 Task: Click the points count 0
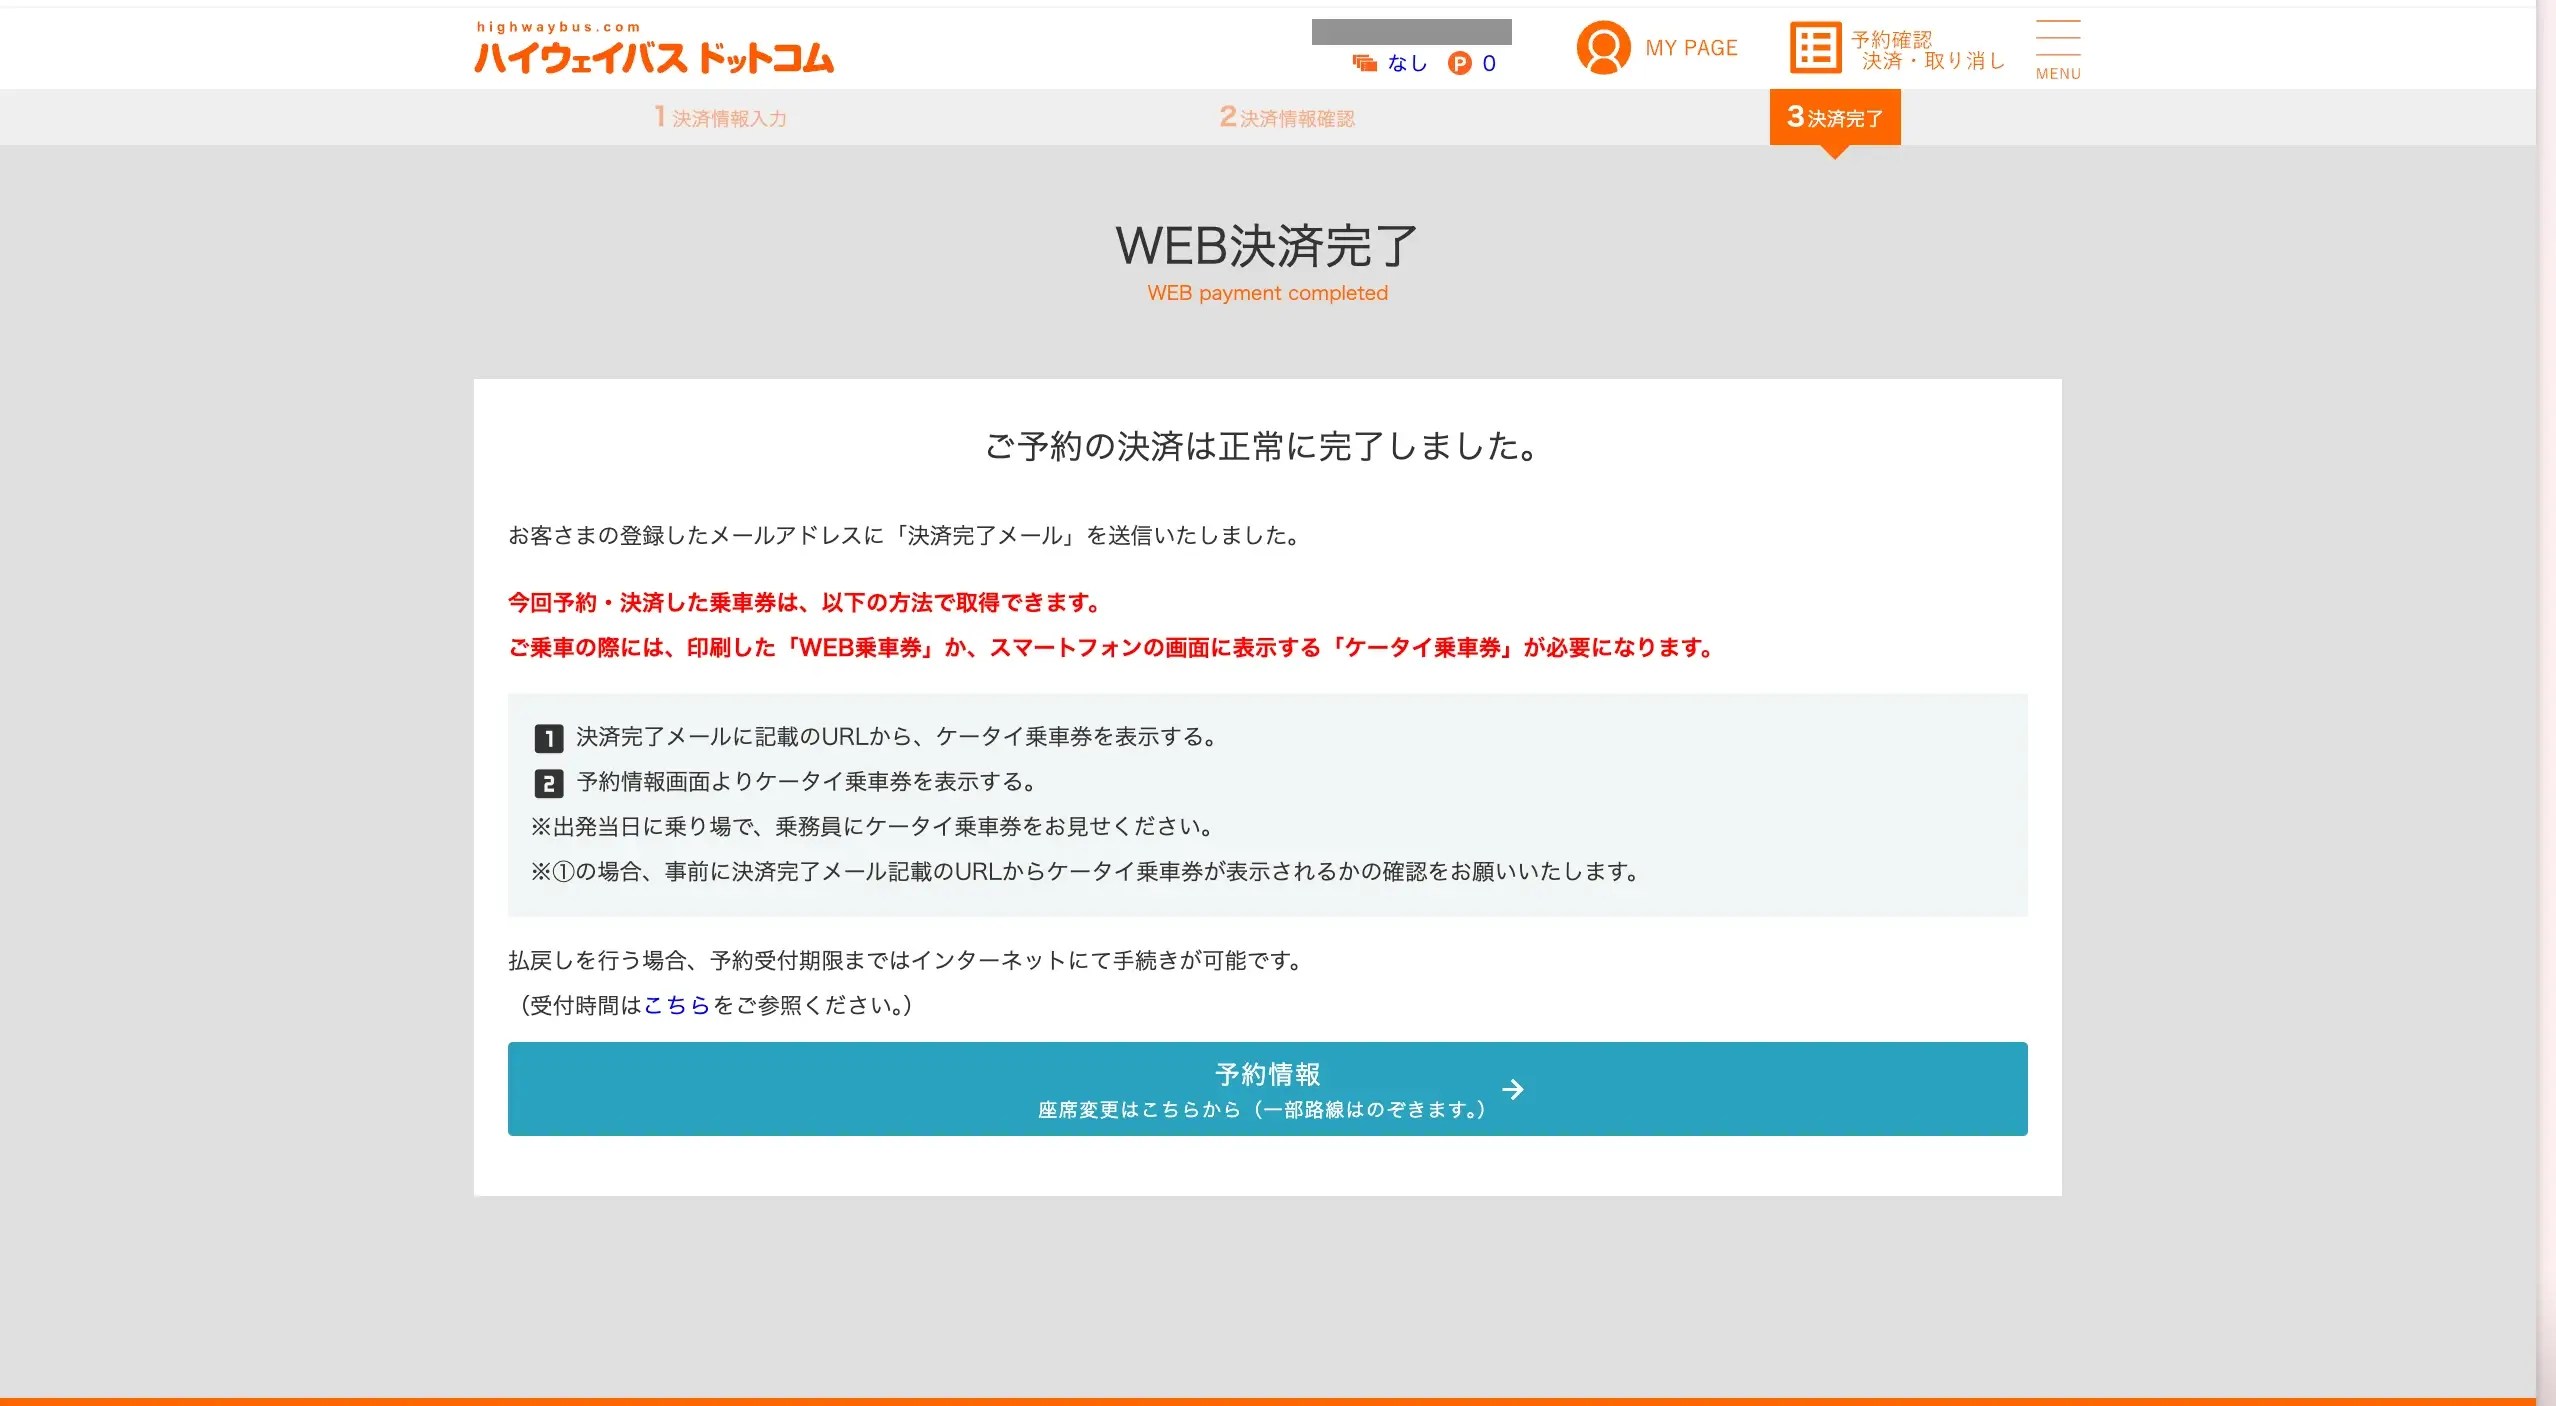pyautogui.click(x=1488, y=63)
